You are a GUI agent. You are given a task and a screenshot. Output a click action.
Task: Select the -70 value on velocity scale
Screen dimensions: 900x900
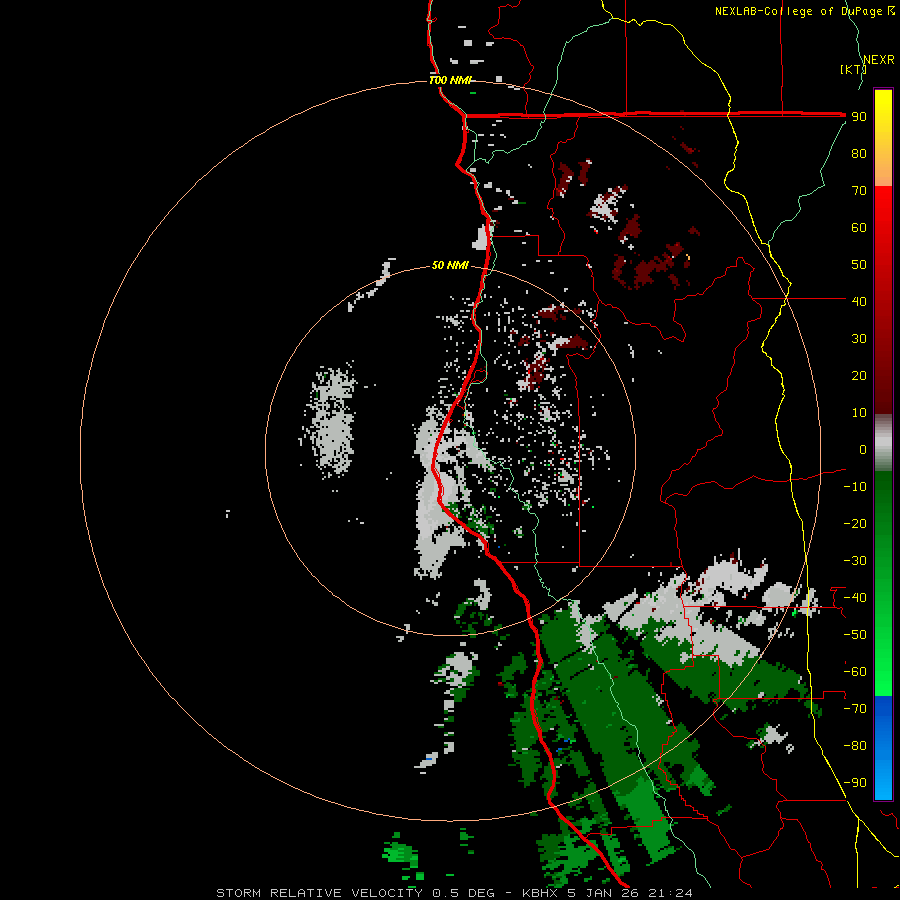tap(855, 708)
